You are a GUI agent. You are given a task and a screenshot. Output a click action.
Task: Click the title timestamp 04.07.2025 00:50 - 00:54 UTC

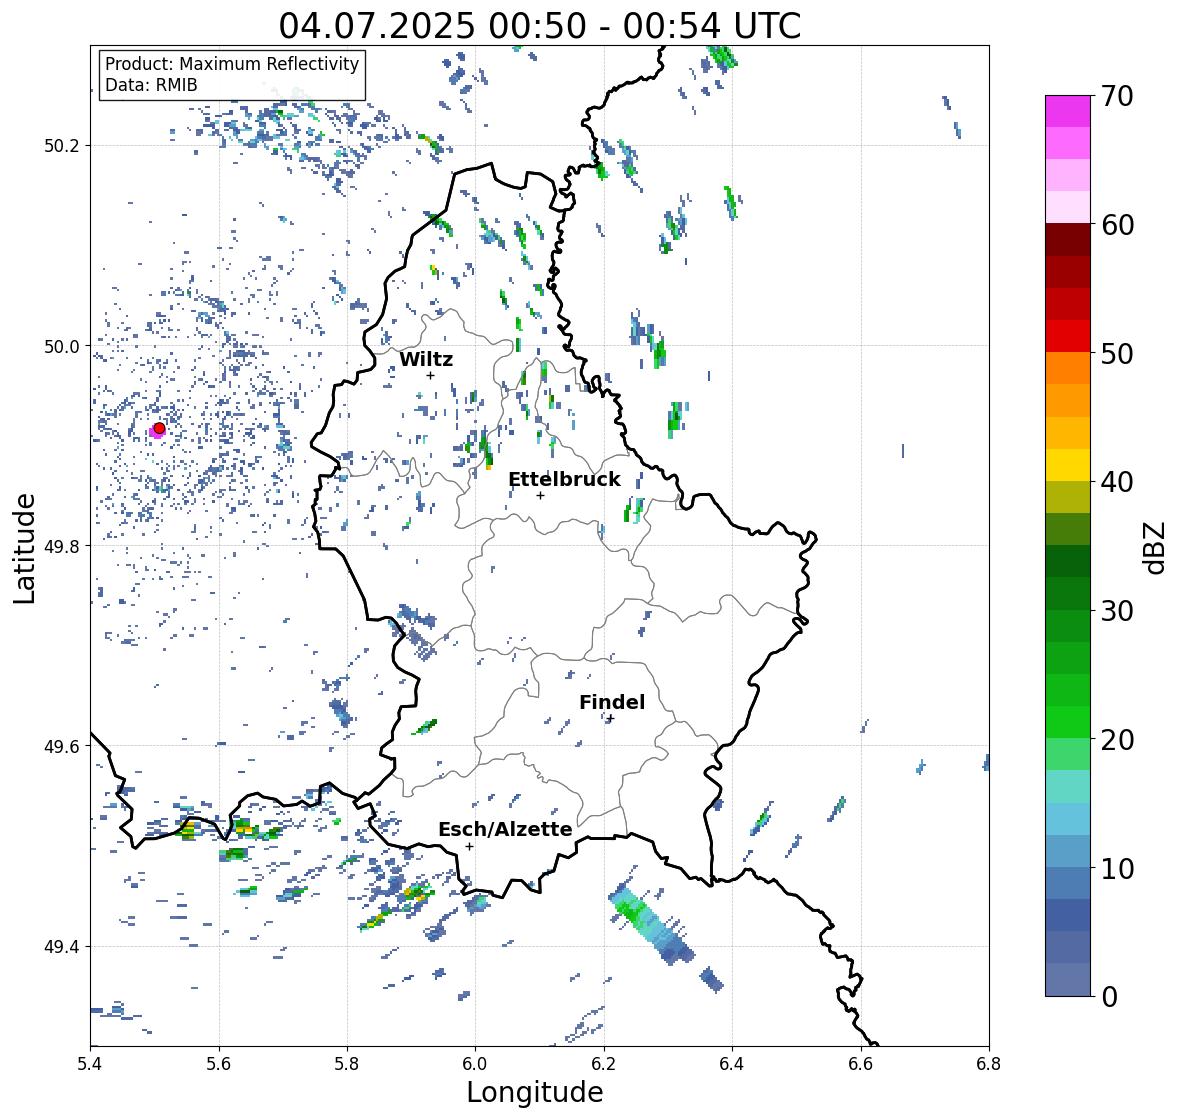coord(540,26)
